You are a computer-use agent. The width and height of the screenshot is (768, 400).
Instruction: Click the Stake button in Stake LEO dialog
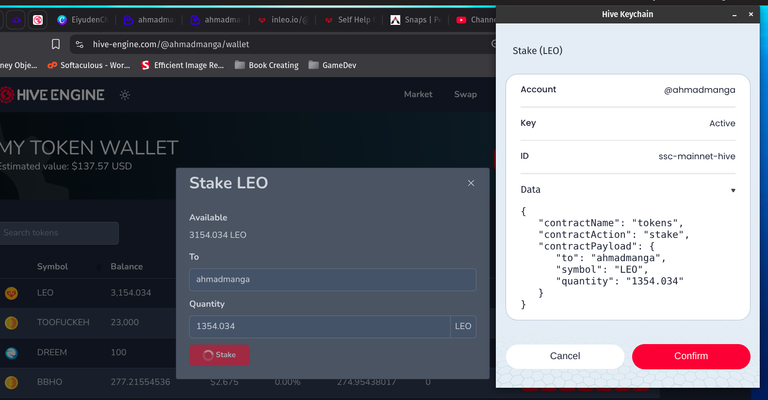point(219,355)
